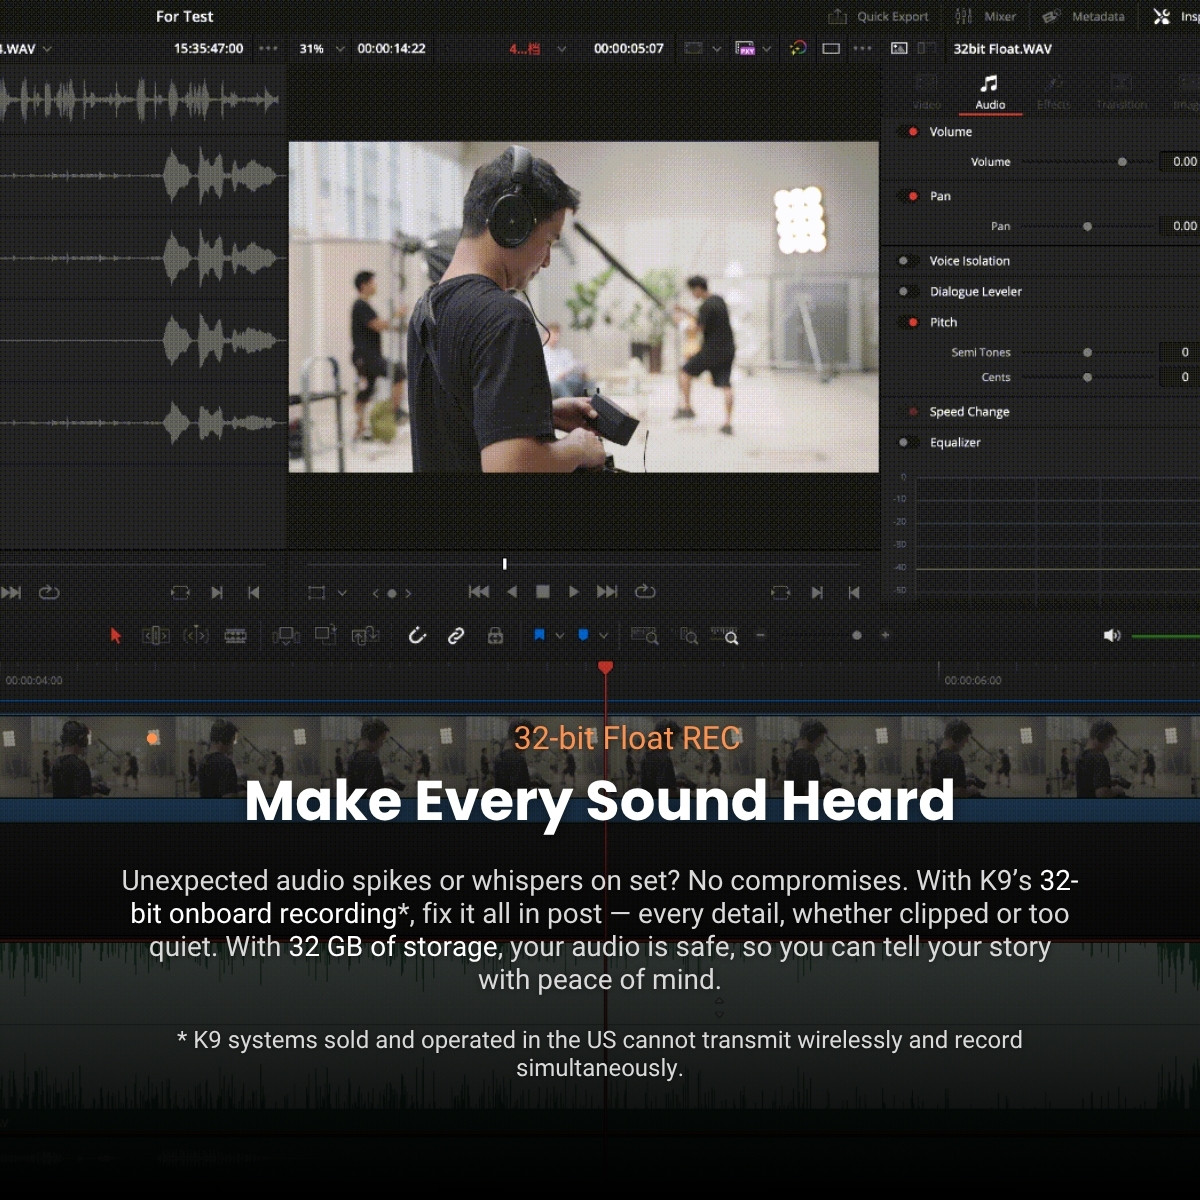Screen dimensions: 1200x1200
Task: Click the red timeline playhead marker
Action: click(605, 667)
